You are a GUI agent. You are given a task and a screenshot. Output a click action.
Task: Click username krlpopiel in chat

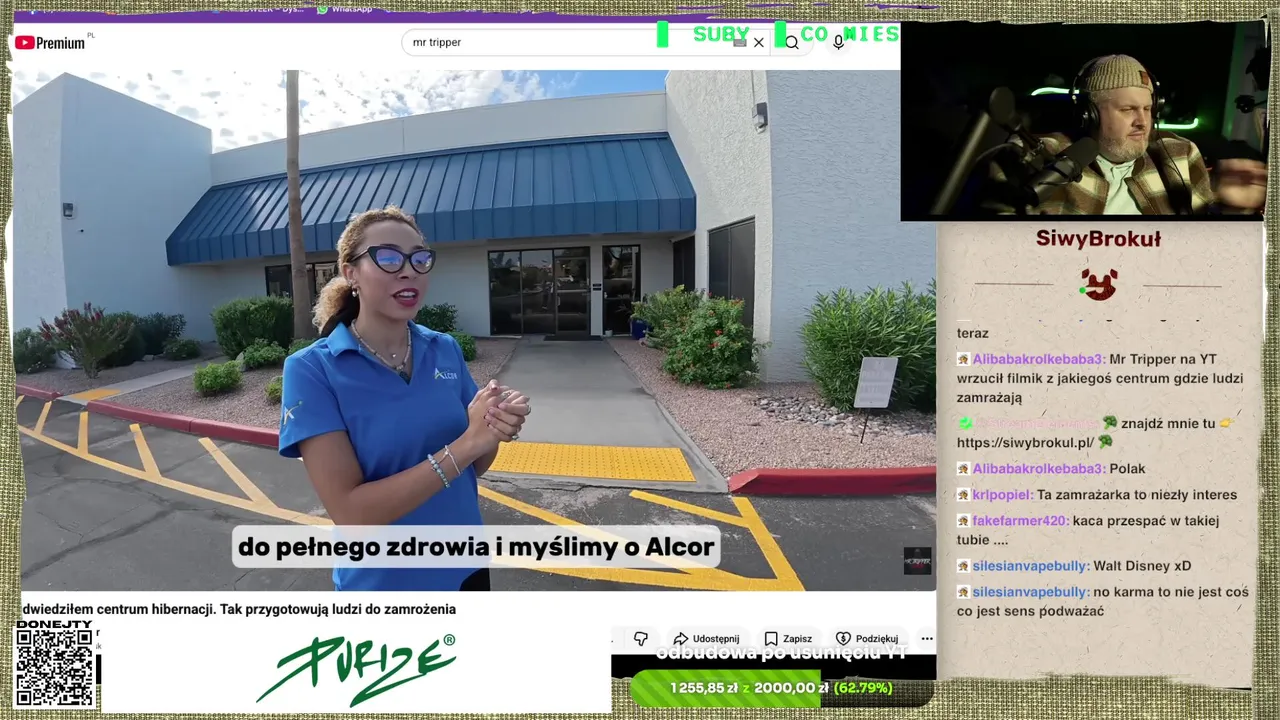coord(1002,494)
